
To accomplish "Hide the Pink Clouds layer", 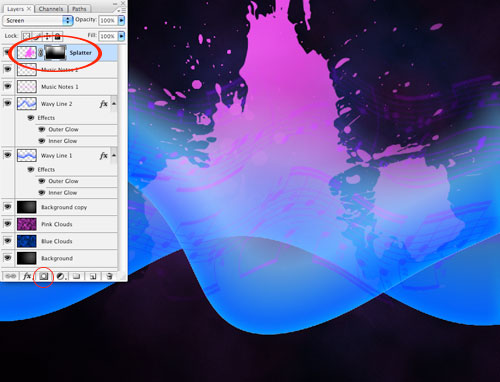I will 7,224.
